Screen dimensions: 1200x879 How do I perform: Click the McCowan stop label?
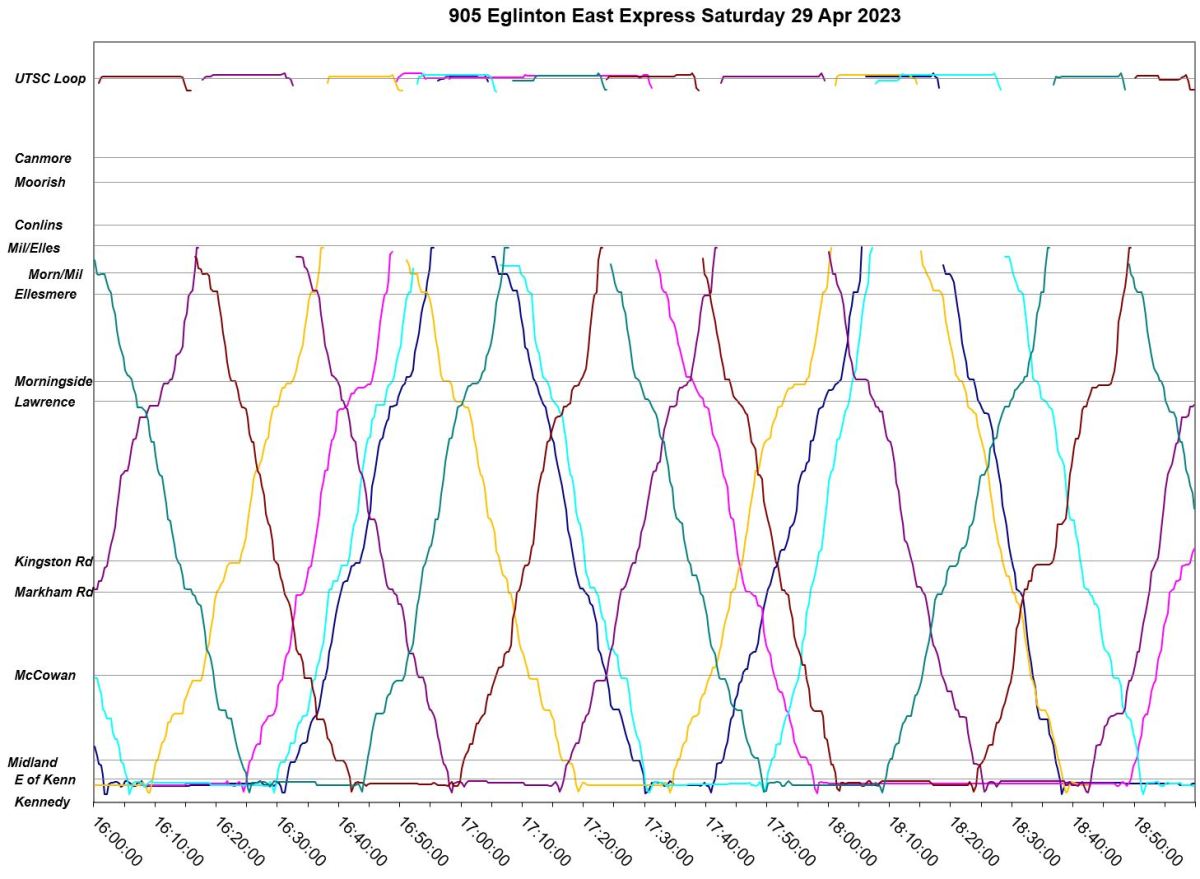tap(45, 675)
